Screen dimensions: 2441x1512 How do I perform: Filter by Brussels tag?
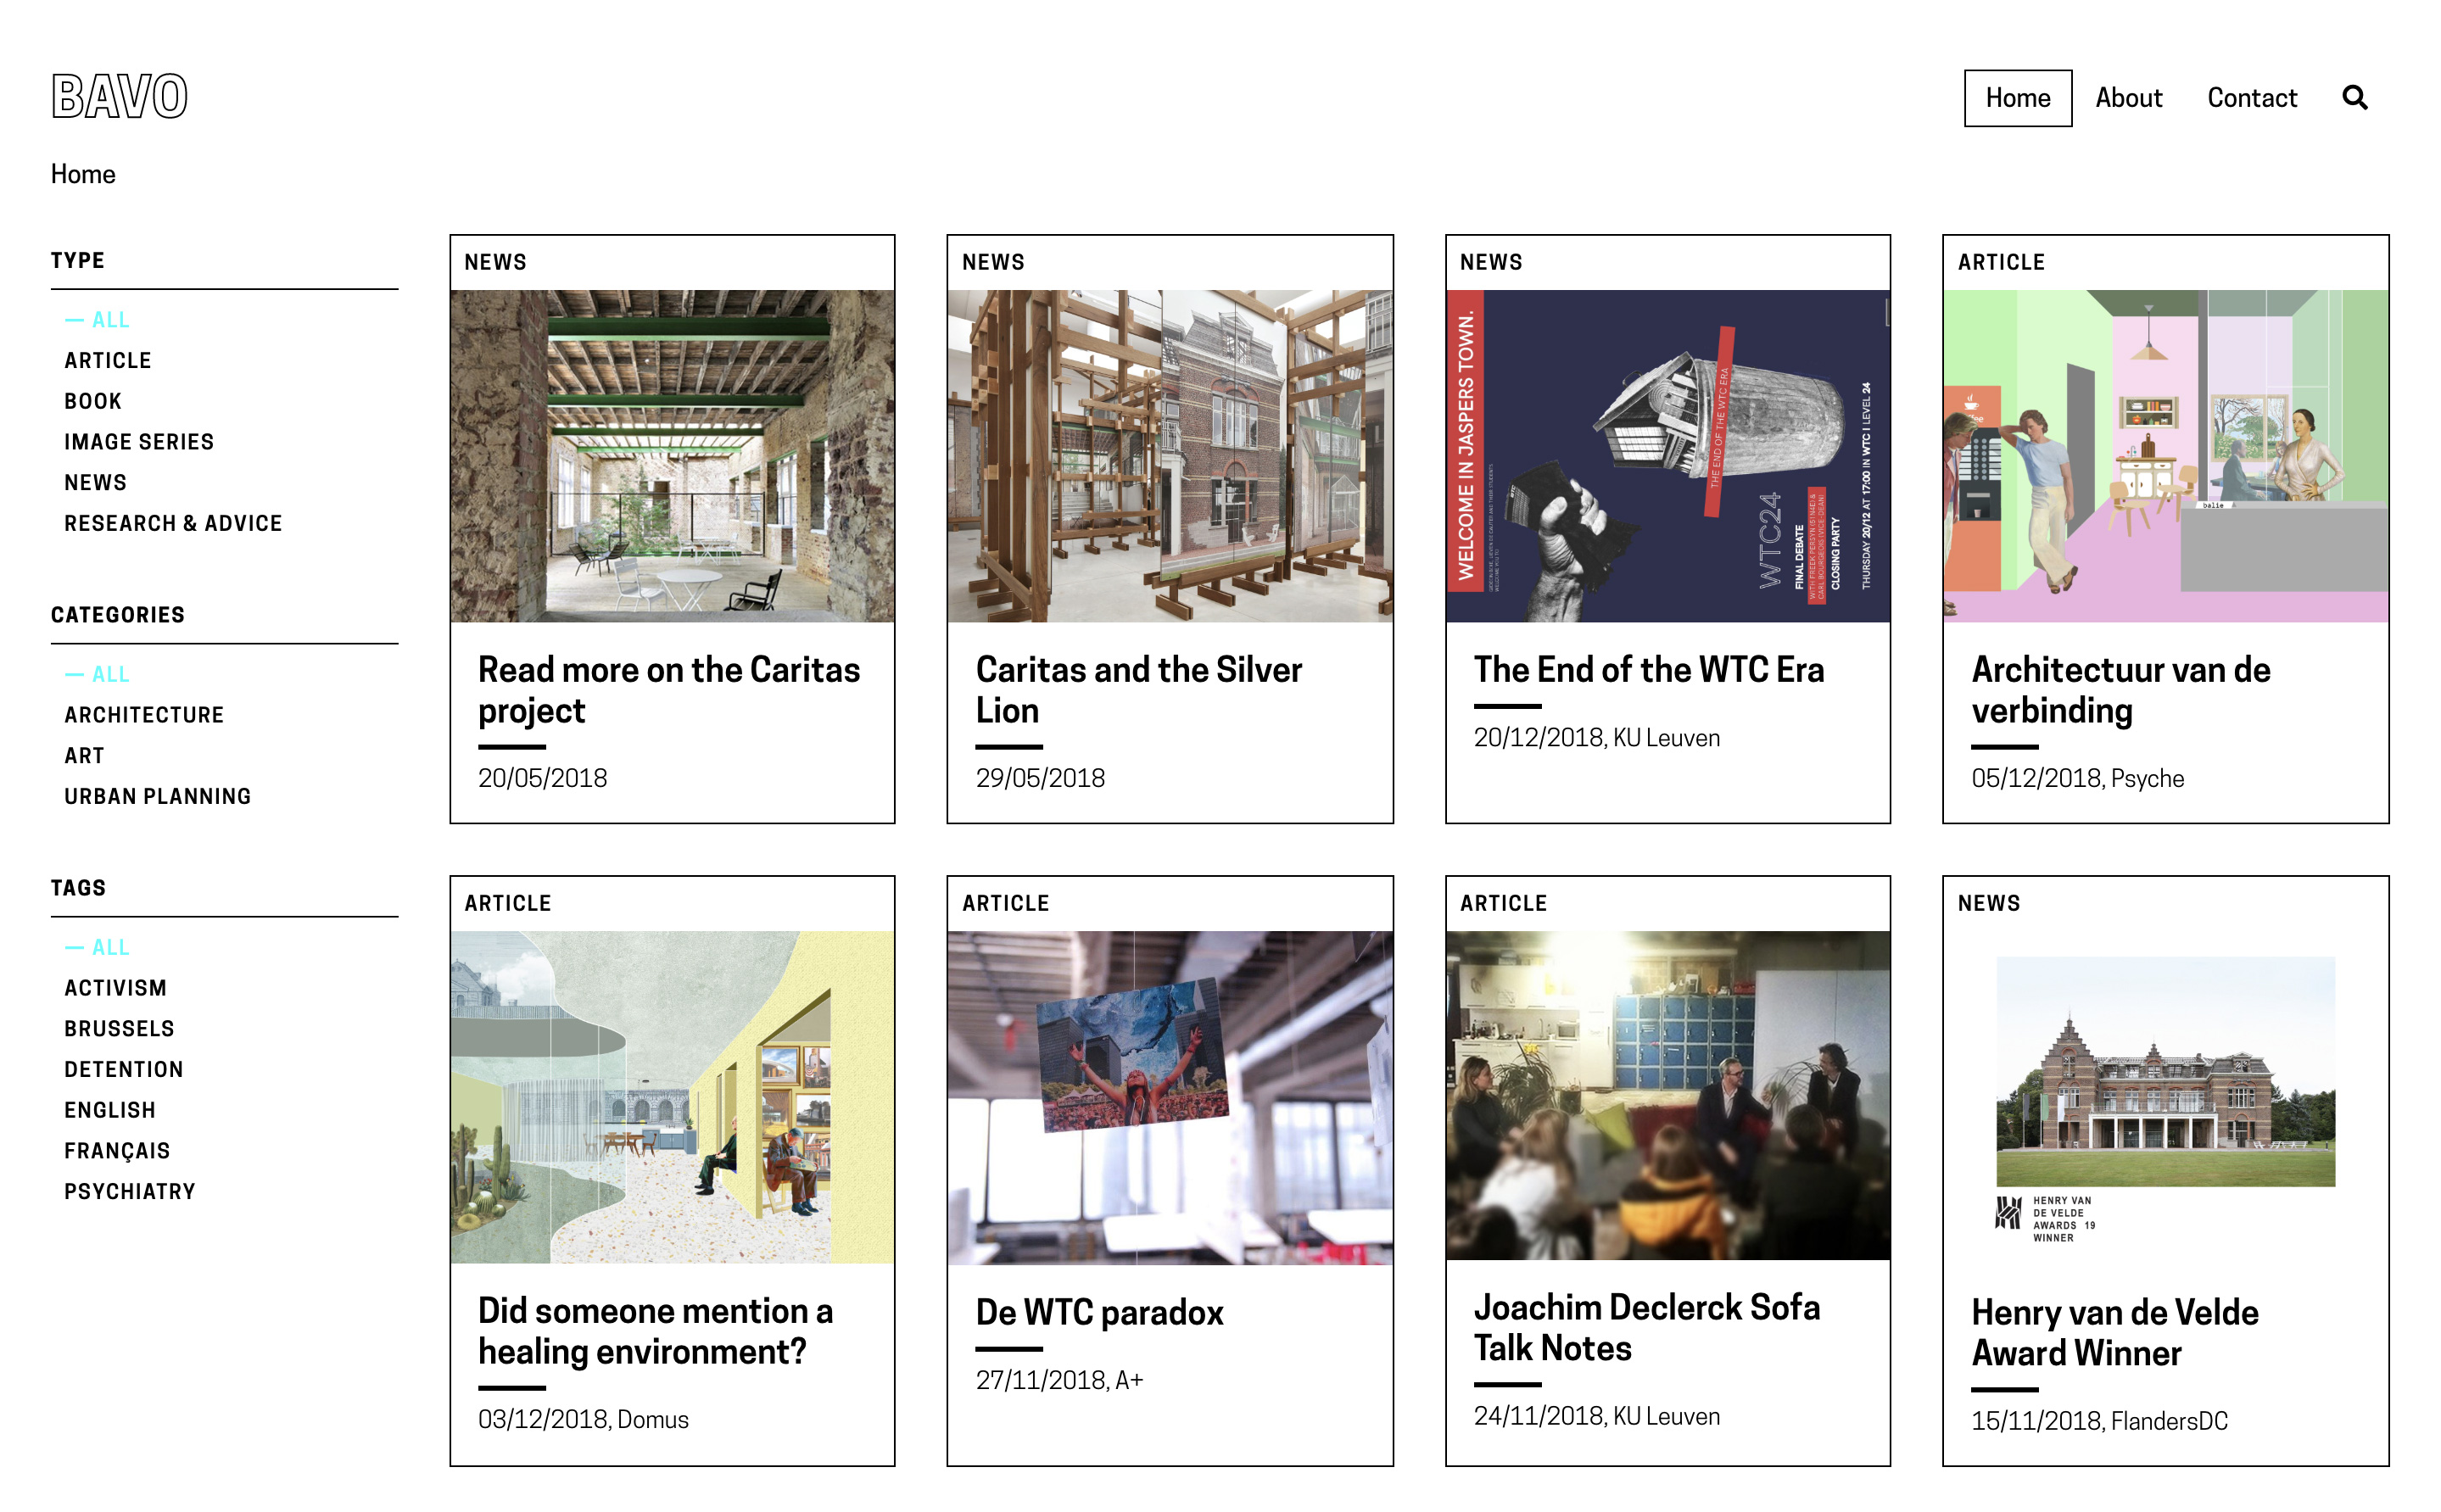(x=119, y=1029)
